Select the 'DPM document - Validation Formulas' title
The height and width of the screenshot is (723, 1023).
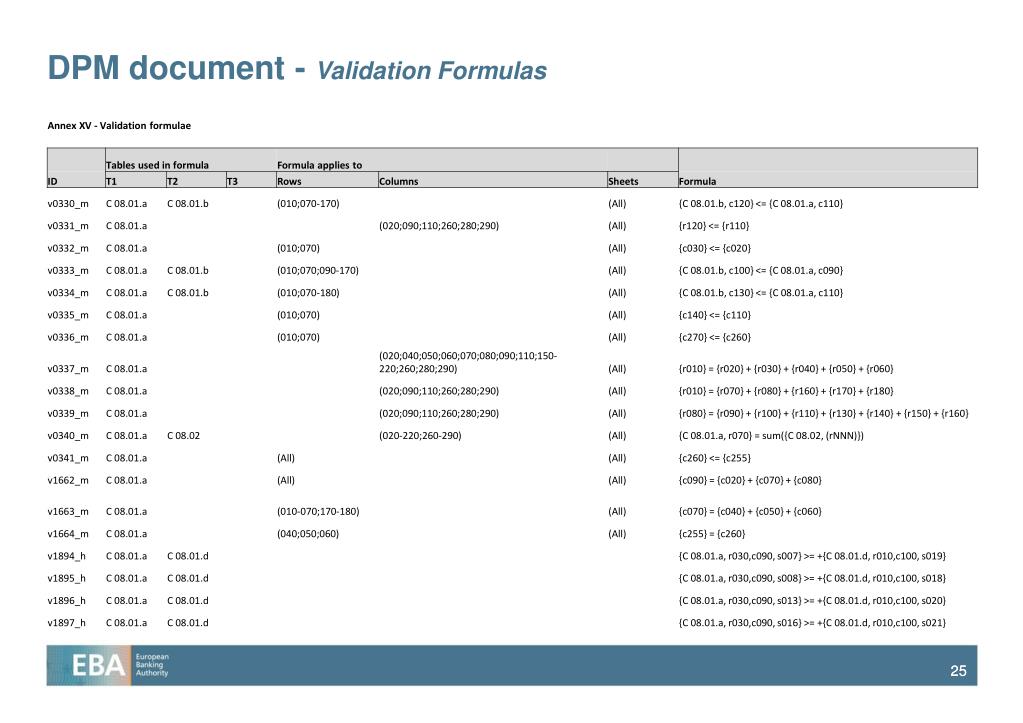click(x=297, y=69)
